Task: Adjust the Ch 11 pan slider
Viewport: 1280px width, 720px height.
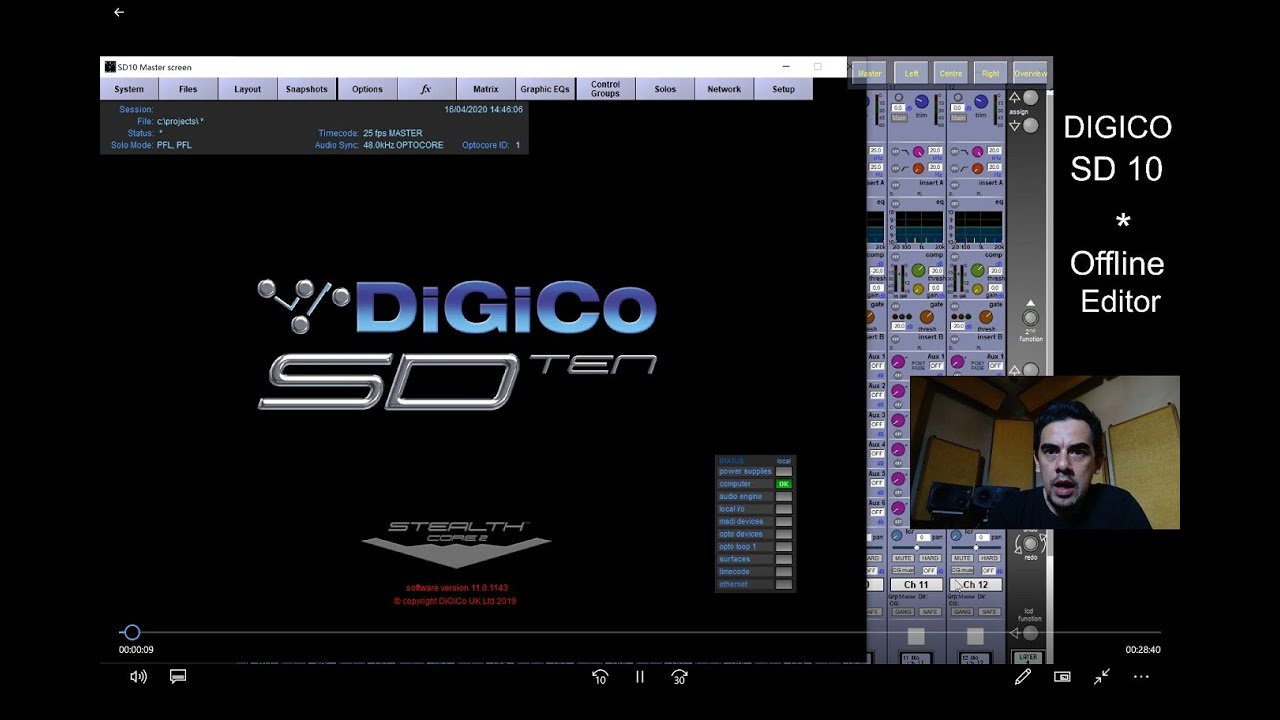Action: [917, 547]
